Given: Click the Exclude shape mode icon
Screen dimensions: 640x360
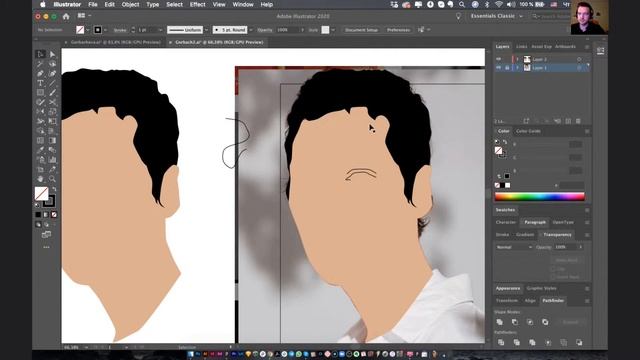Looking at the screenshot, I should pos(545,322).
